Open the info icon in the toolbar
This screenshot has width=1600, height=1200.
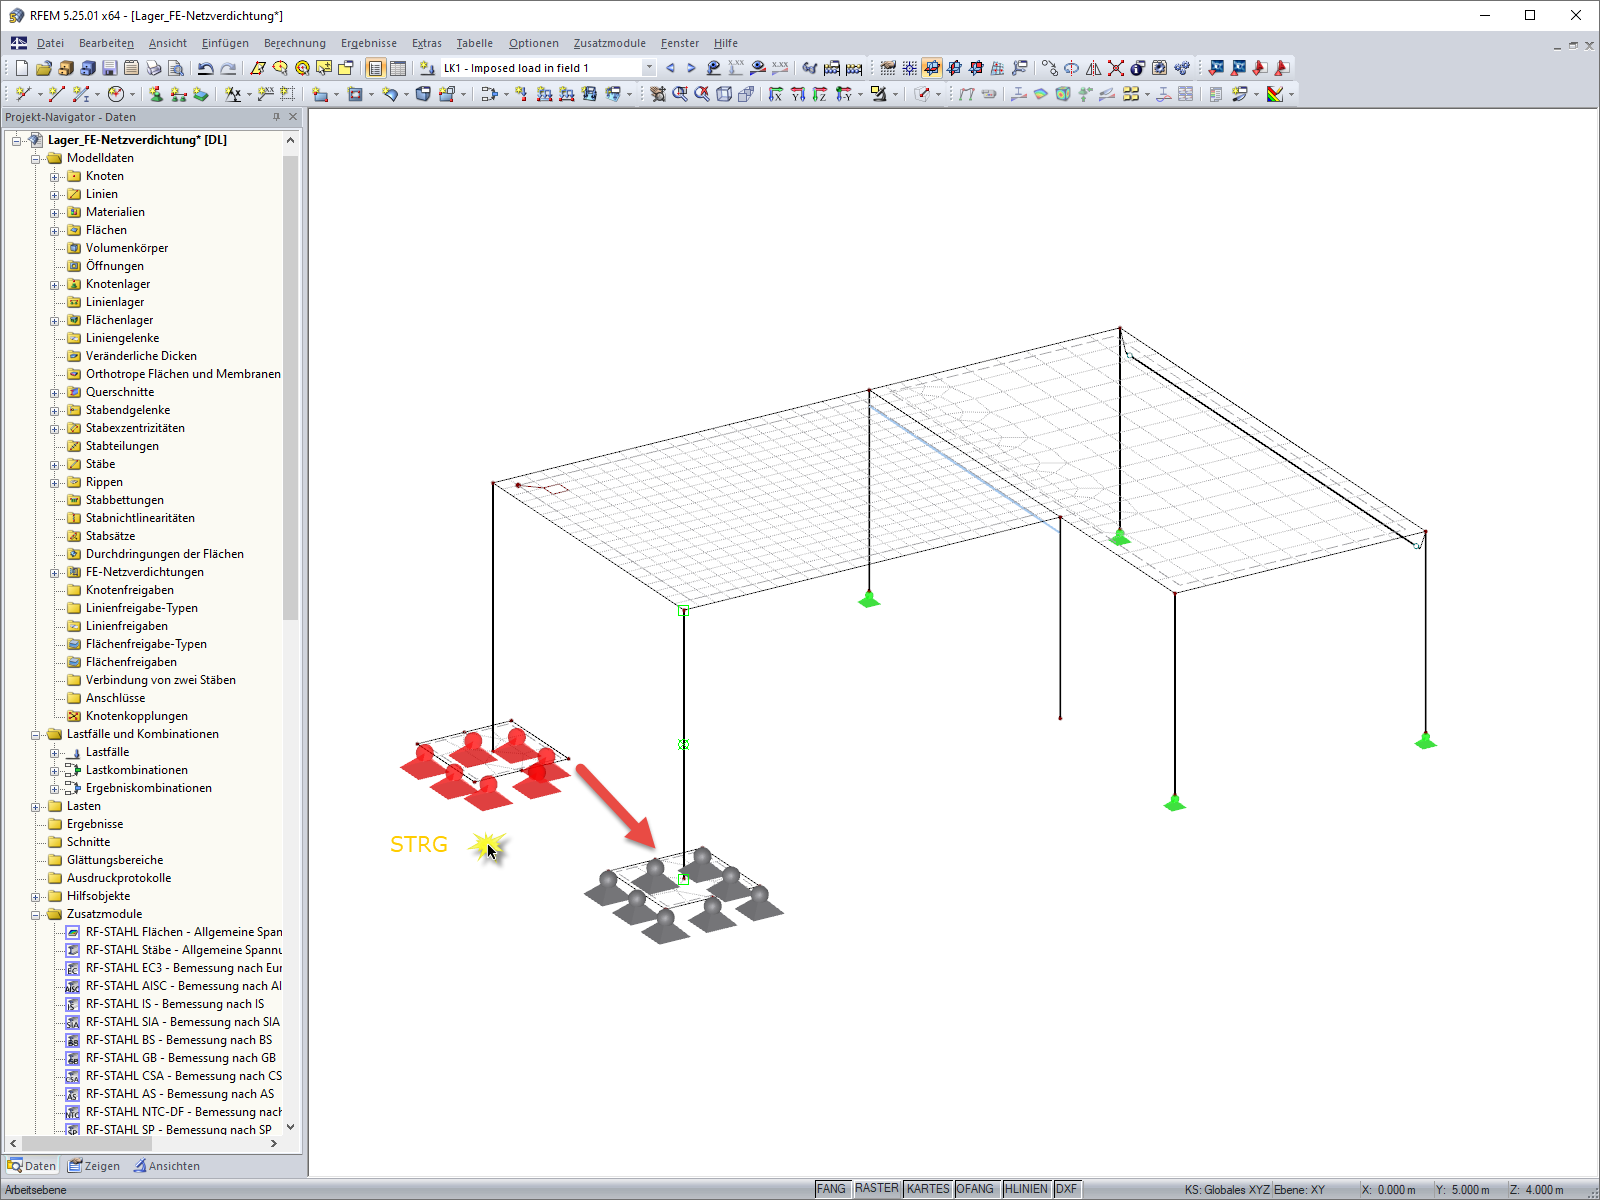1138,68
